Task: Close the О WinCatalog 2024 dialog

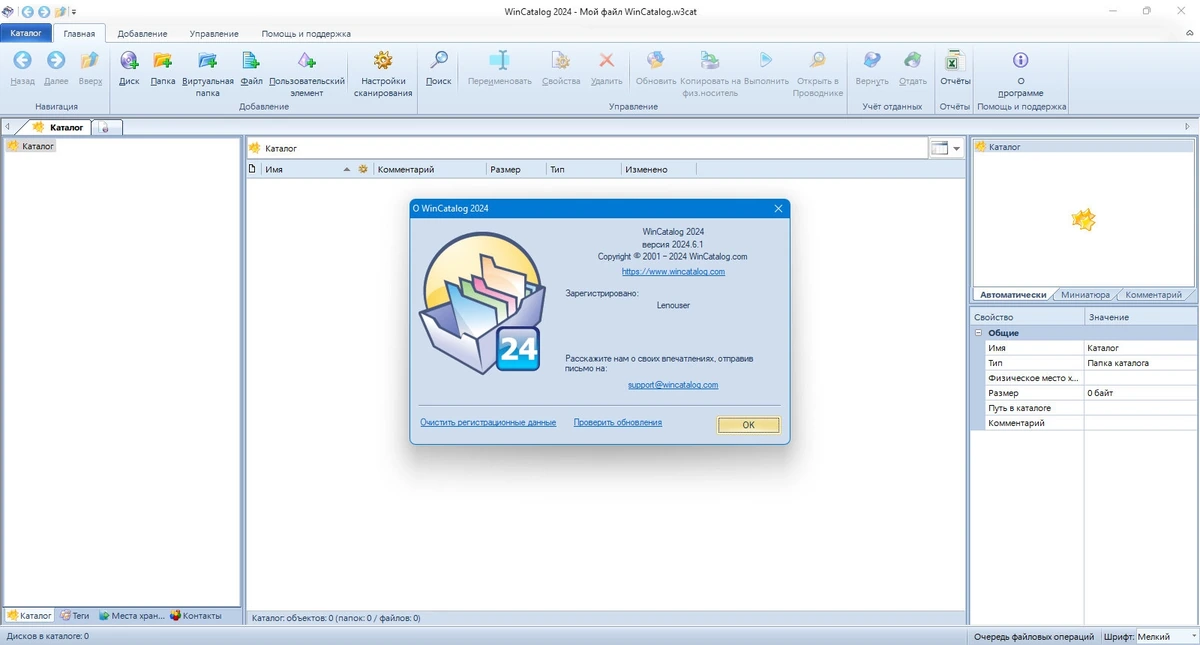Action: pyautogui.click(x=778, y=208)
